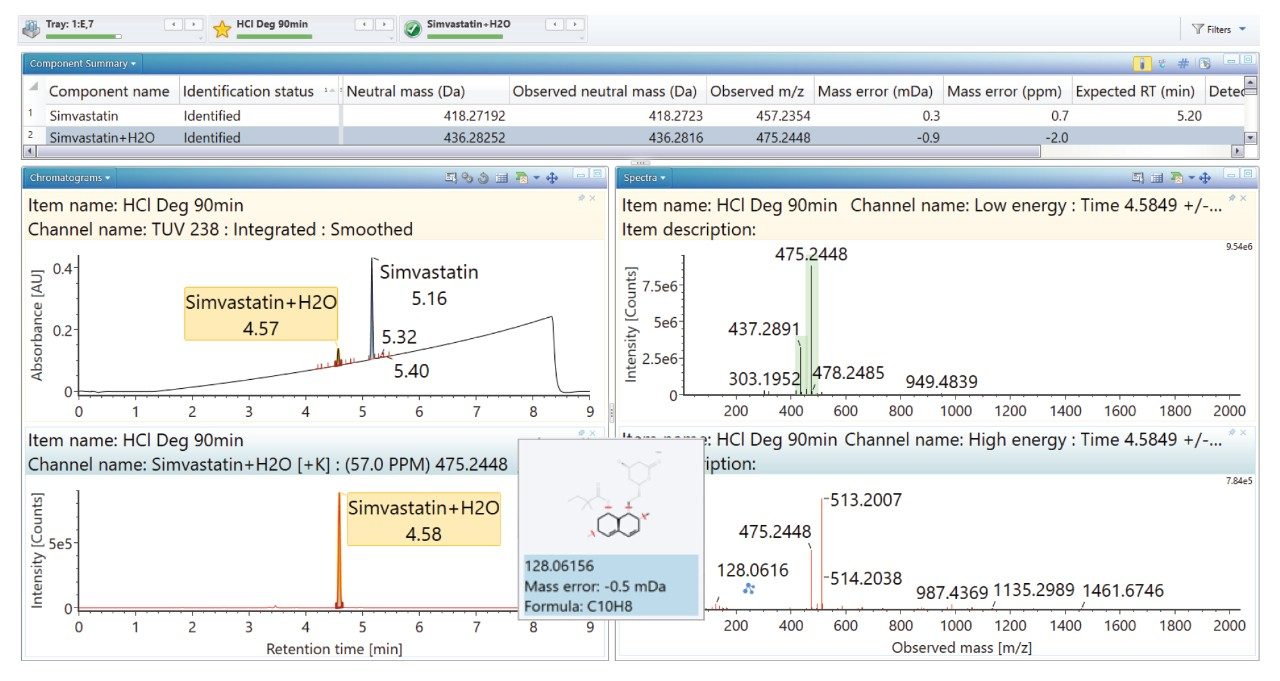Click Simvastatin 5.16 peak label

430,285
